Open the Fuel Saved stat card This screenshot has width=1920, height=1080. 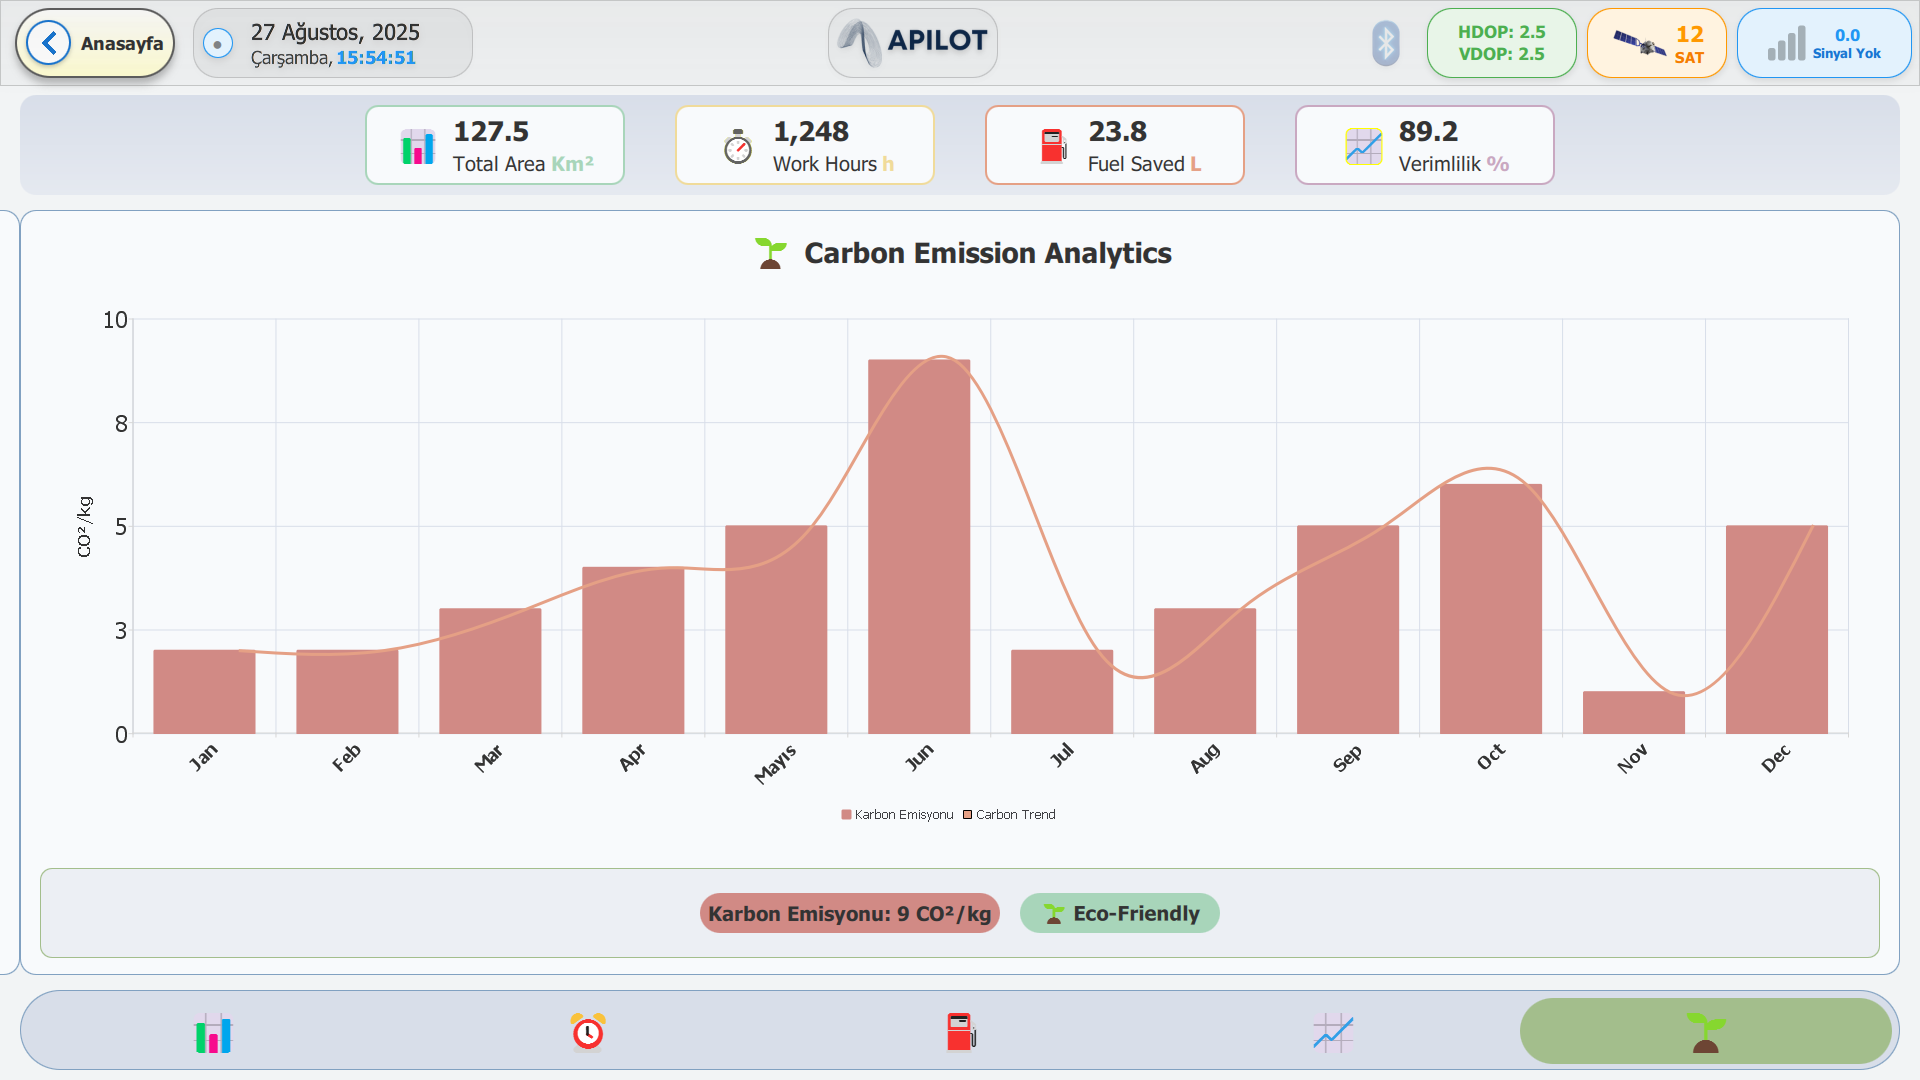point(1115,145)
